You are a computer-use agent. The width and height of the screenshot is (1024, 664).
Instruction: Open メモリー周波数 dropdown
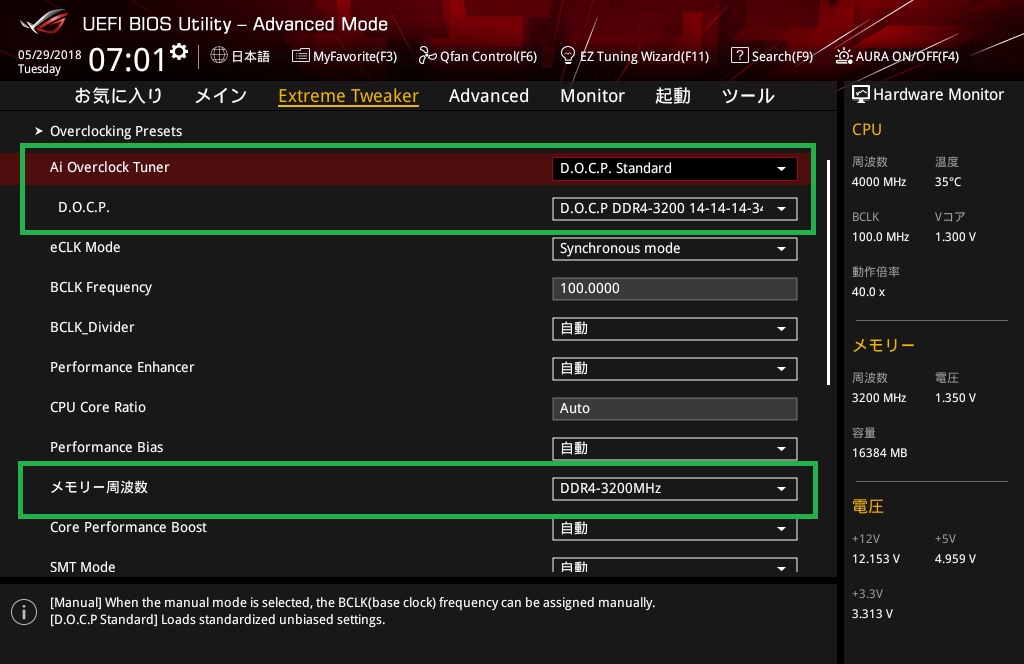click(675, 488)
